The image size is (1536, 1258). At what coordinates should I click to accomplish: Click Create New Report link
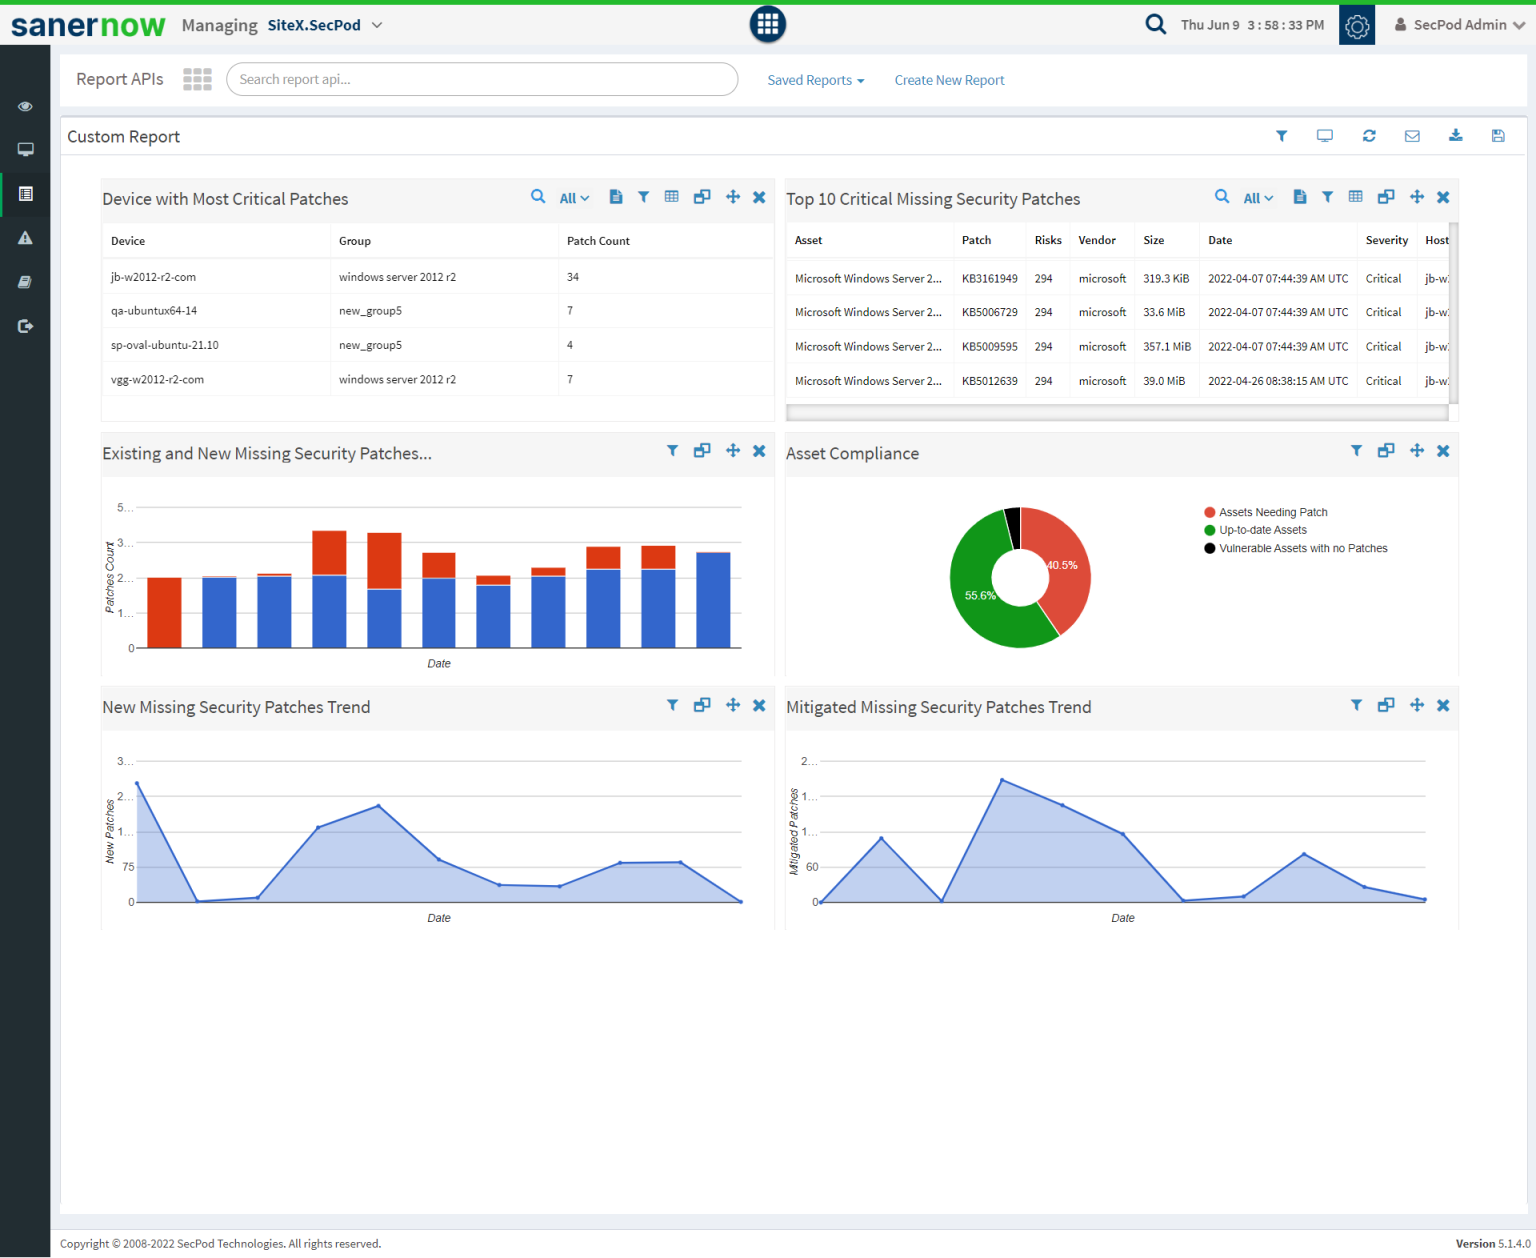tap(949, 80)
